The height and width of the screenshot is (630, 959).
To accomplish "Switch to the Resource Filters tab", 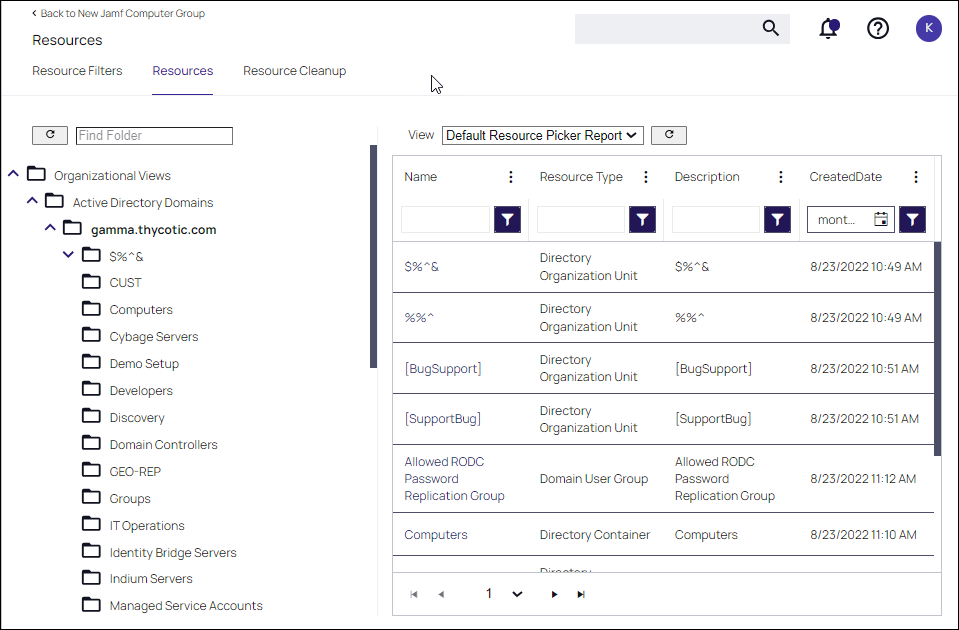I will (x=77, y=71).
